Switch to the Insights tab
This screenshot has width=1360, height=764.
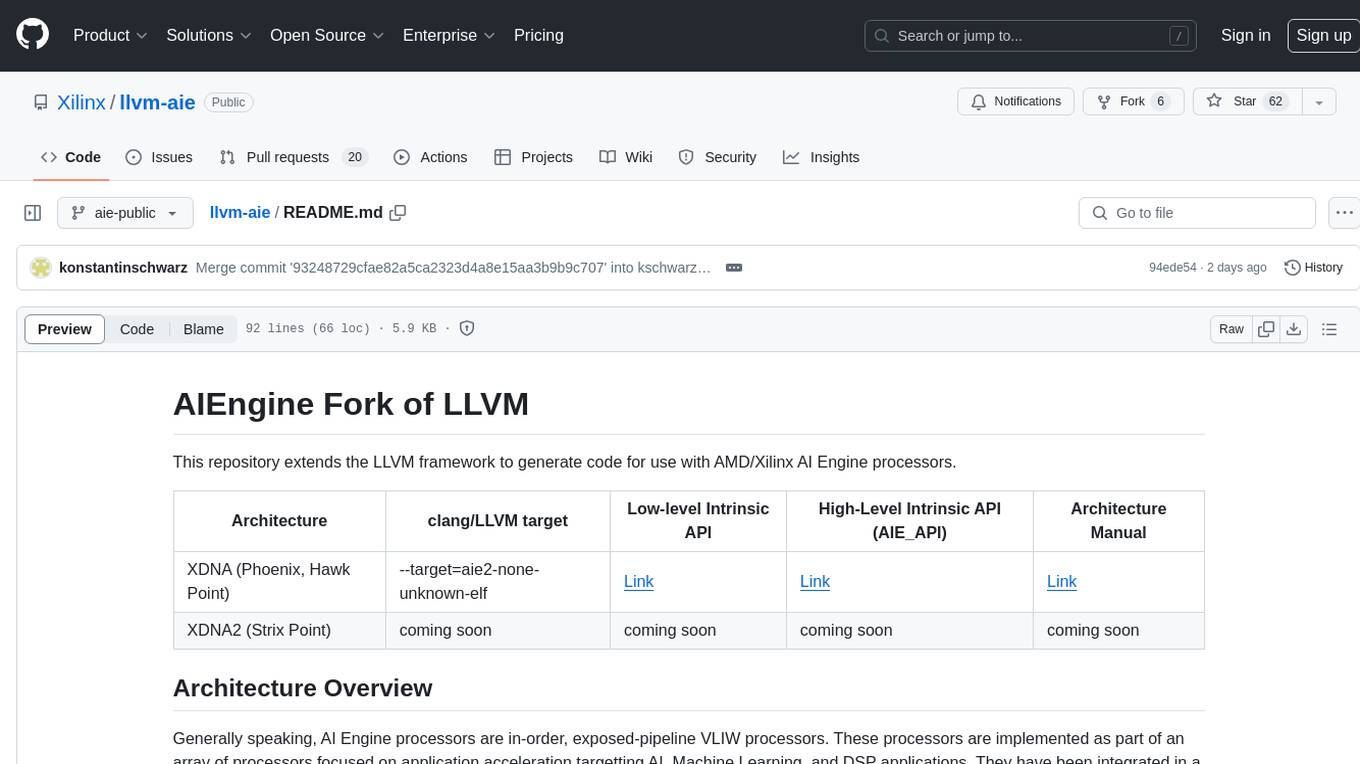coord(821,157)
